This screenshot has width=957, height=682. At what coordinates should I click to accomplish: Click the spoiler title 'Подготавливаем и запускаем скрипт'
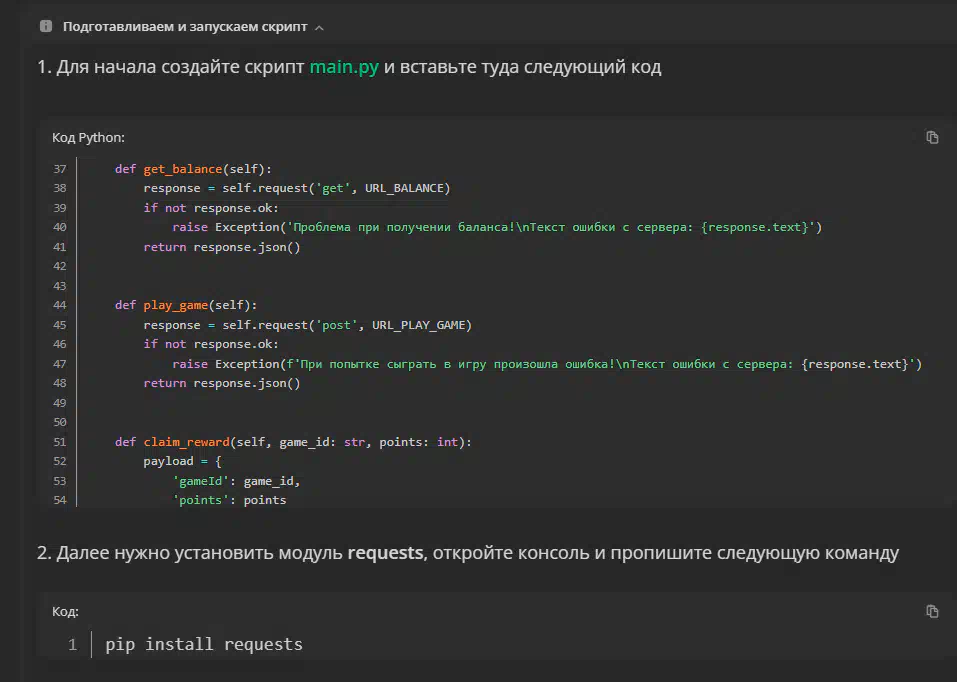click(185, 27)
